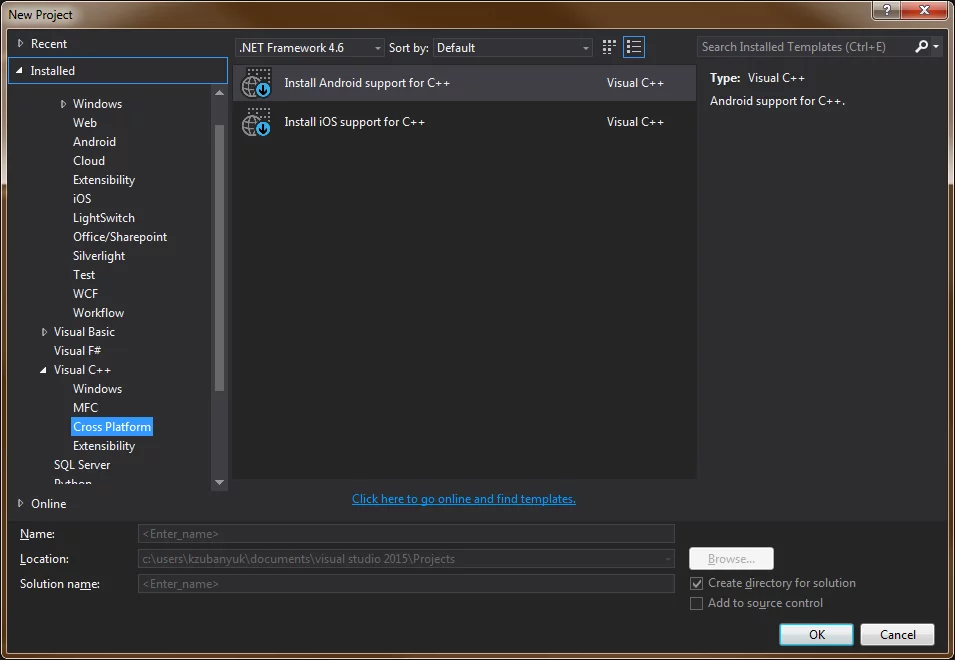Click the Install iOS support template icon
The width and height of the screenshot is (955, 661).
[257, 122]
